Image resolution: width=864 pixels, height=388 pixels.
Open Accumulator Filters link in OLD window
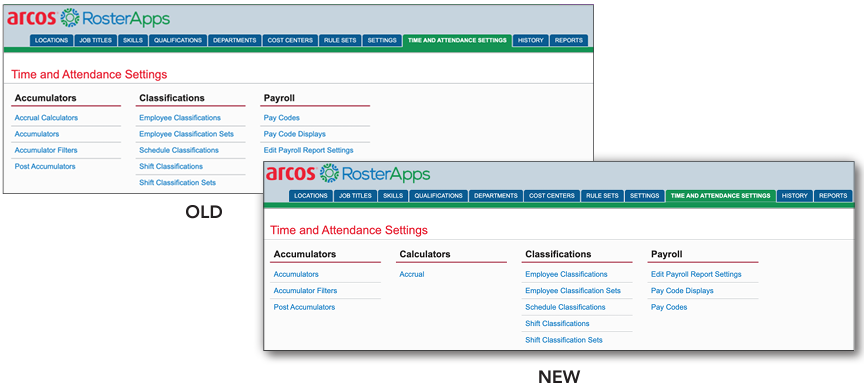click(46, 150)
